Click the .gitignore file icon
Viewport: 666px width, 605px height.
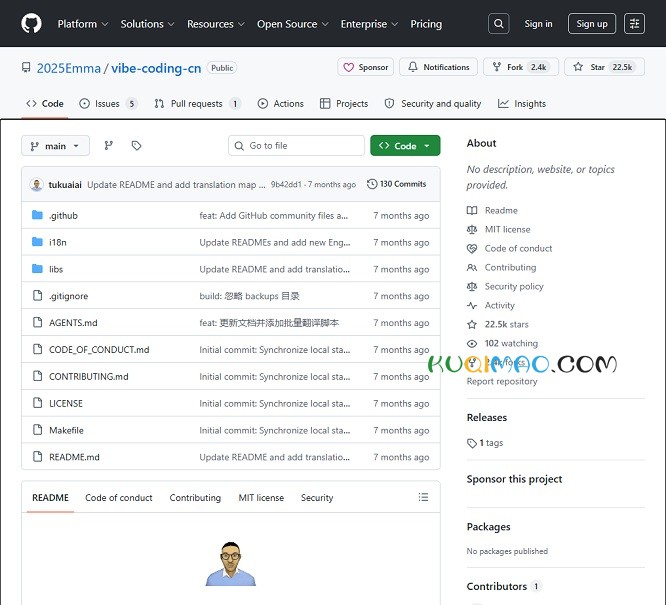(37, 295)
